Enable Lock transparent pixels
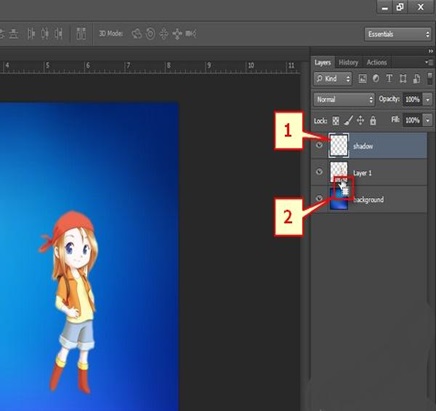Image resolution: width=436 pixels, height=411 pixels. coord(336,121)
